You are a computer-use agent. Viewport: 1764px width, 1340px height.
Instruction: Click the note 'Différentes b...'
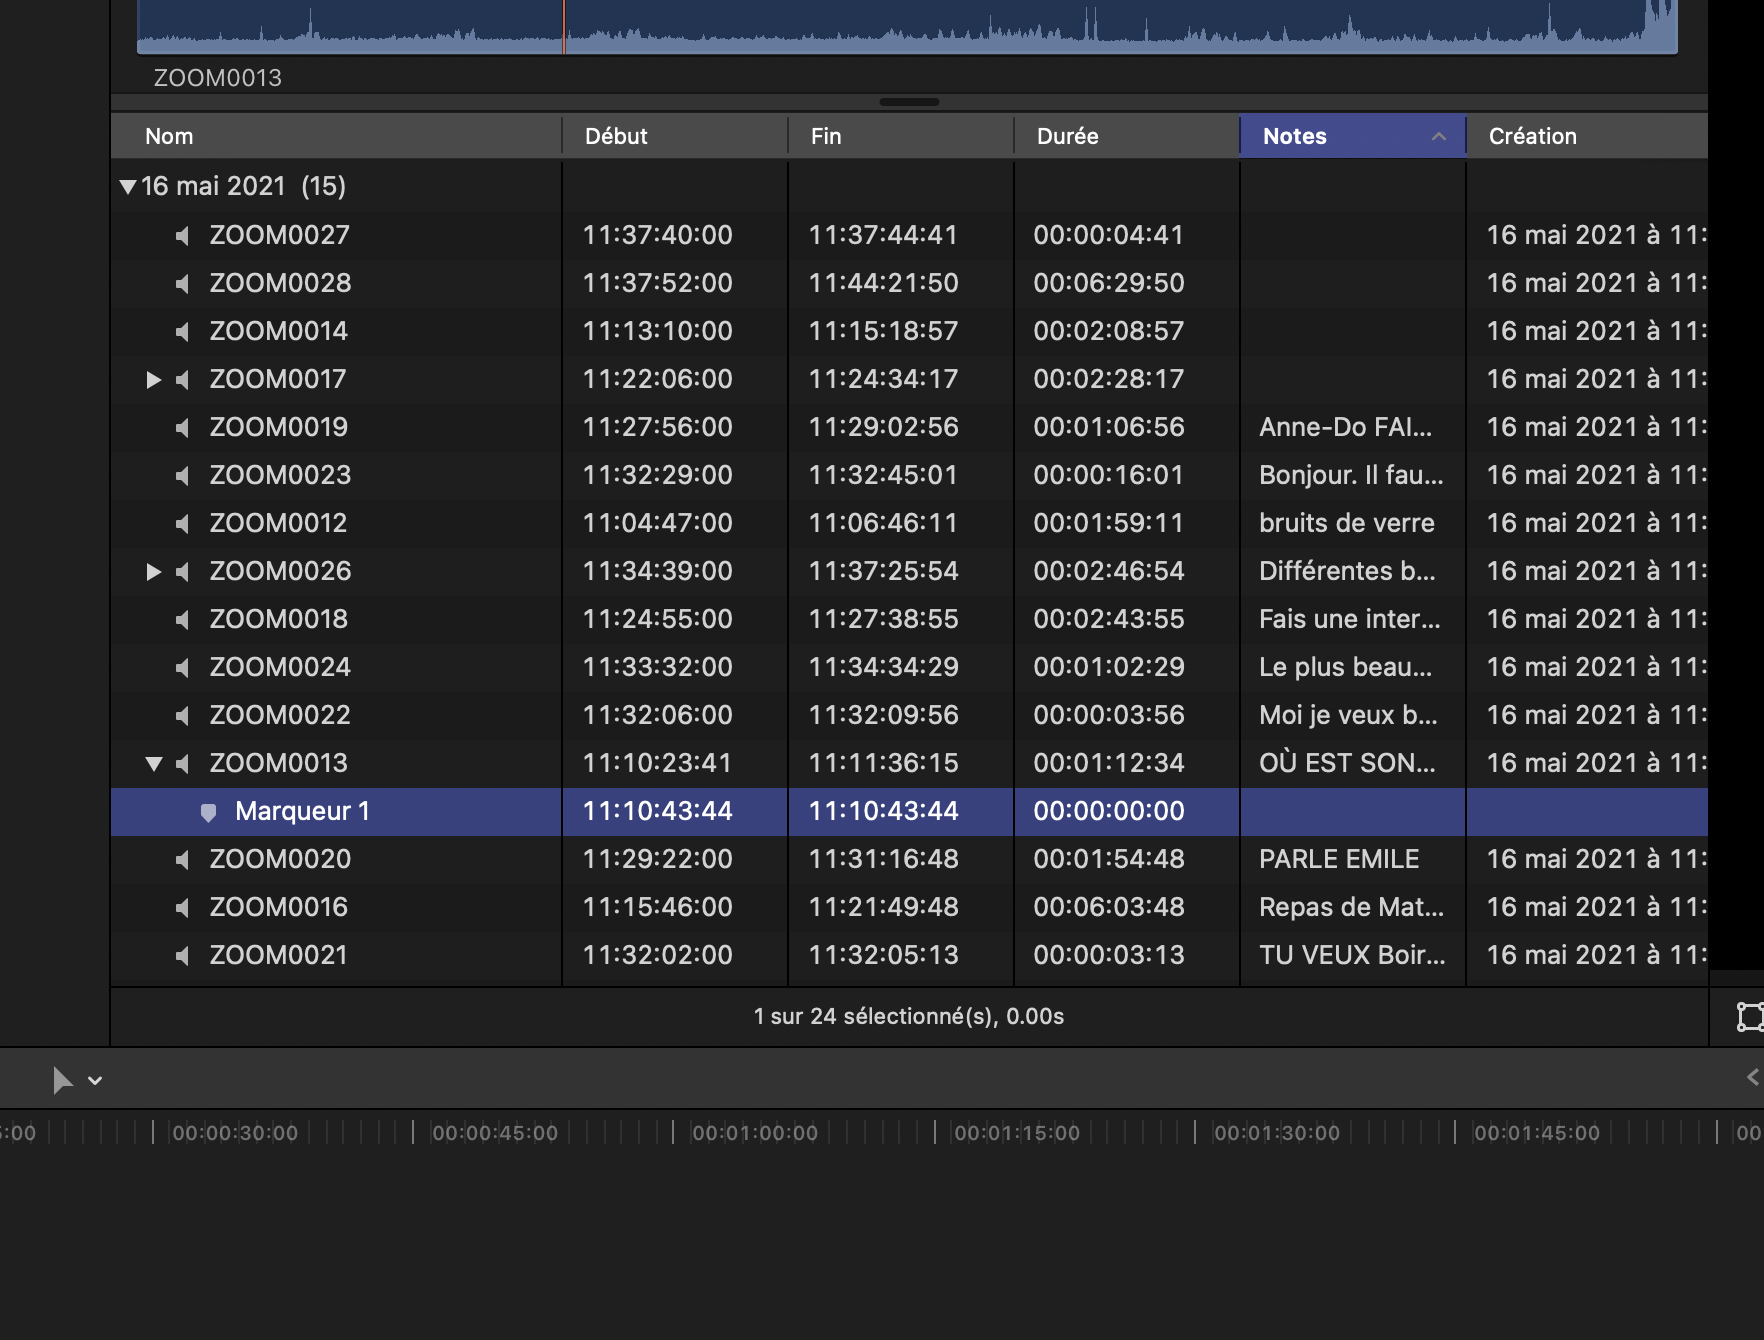pyautogui.click(x=1348, y=572)
